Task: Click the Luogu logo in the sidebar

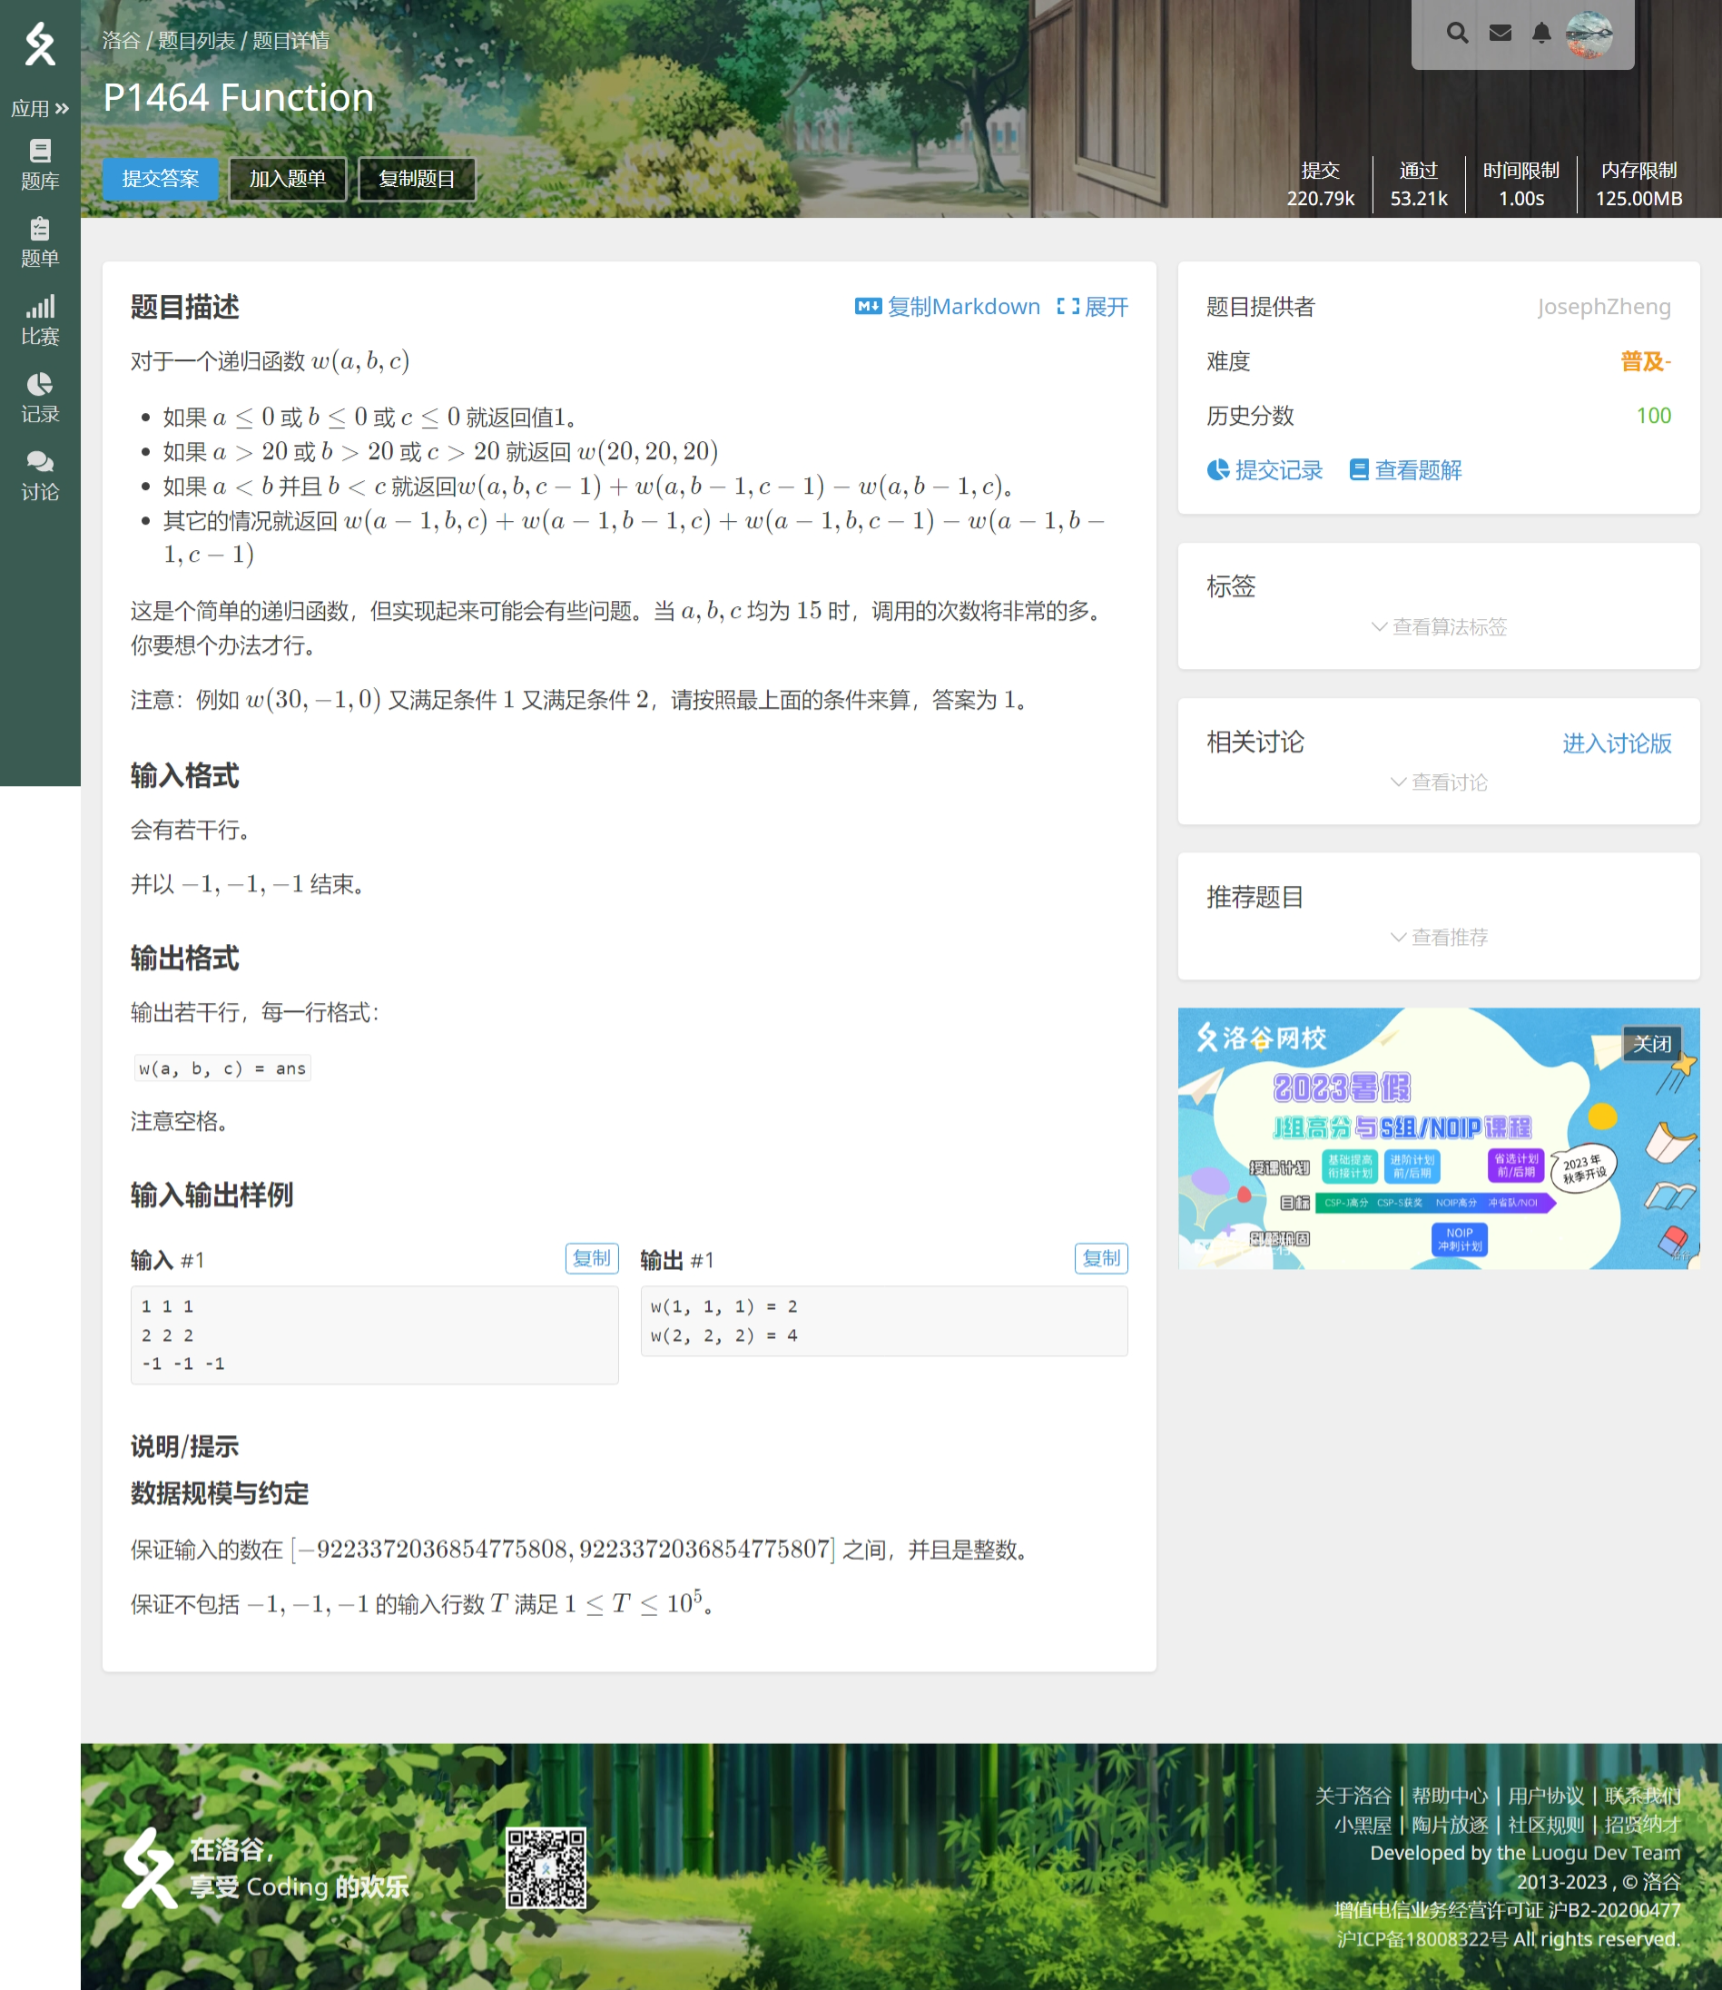Action: click(x=40, y=43)
